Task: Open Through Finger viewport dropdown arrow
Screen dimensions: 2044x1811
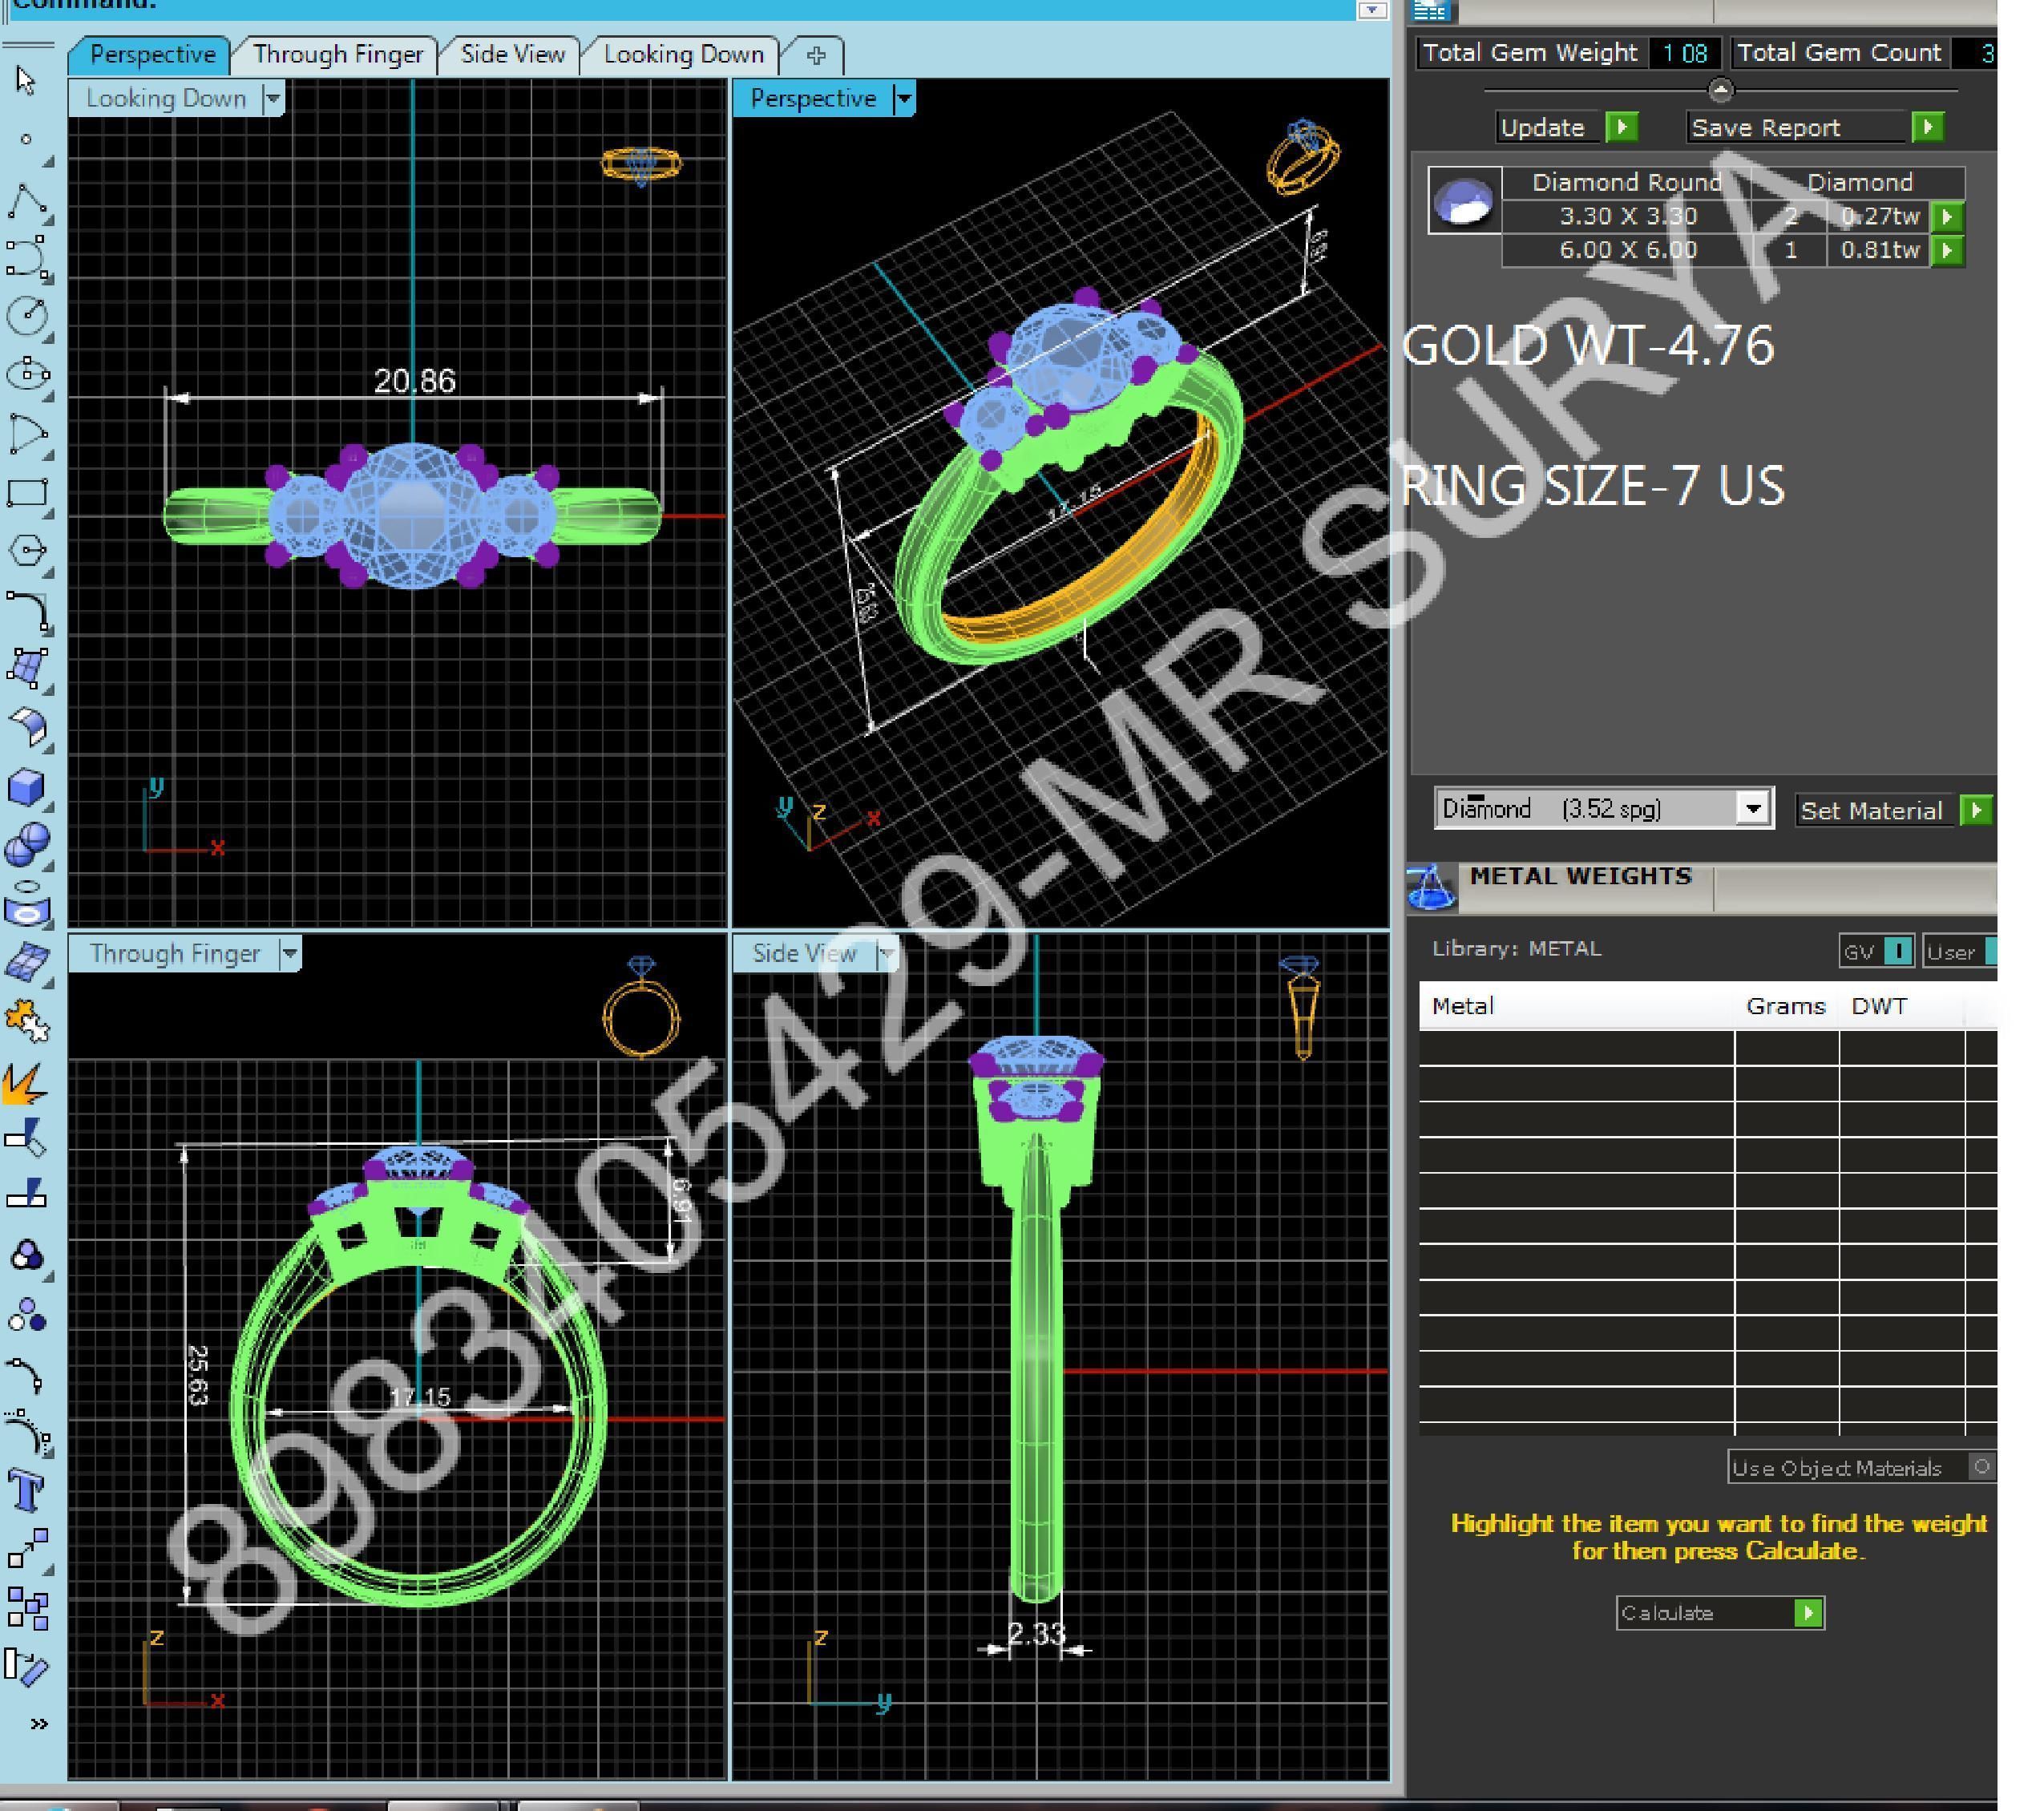Action: tap(290, 954)
